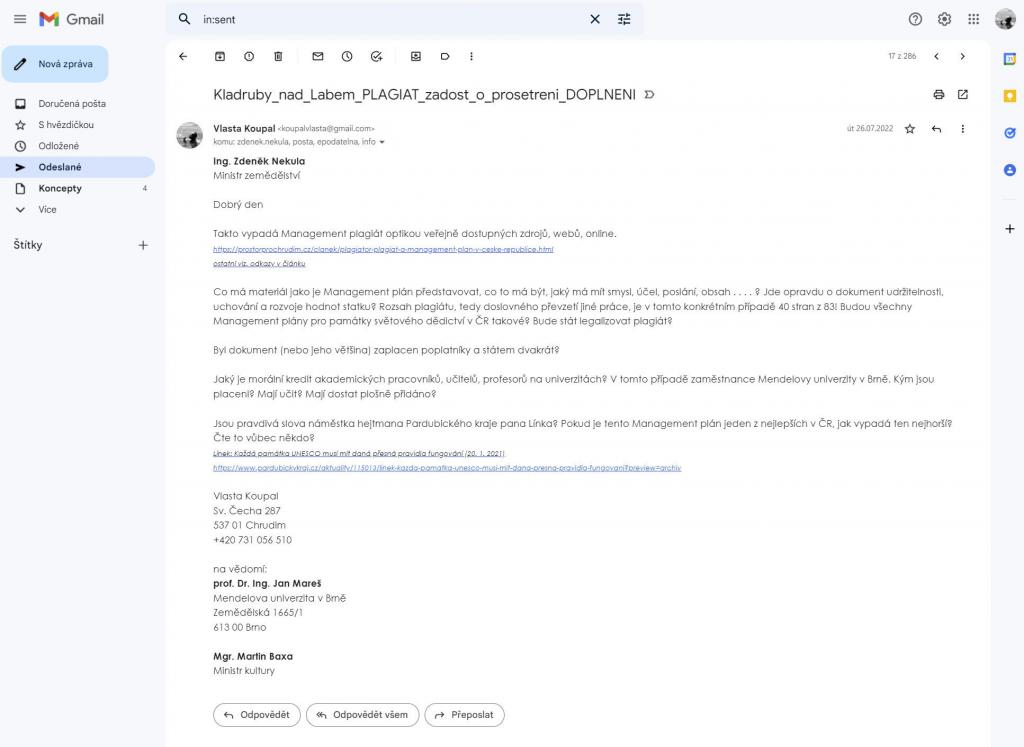Screen dimensions: 1024x747
Task: Compose a new message with Nová zpráva
Action: click(55, 64)
